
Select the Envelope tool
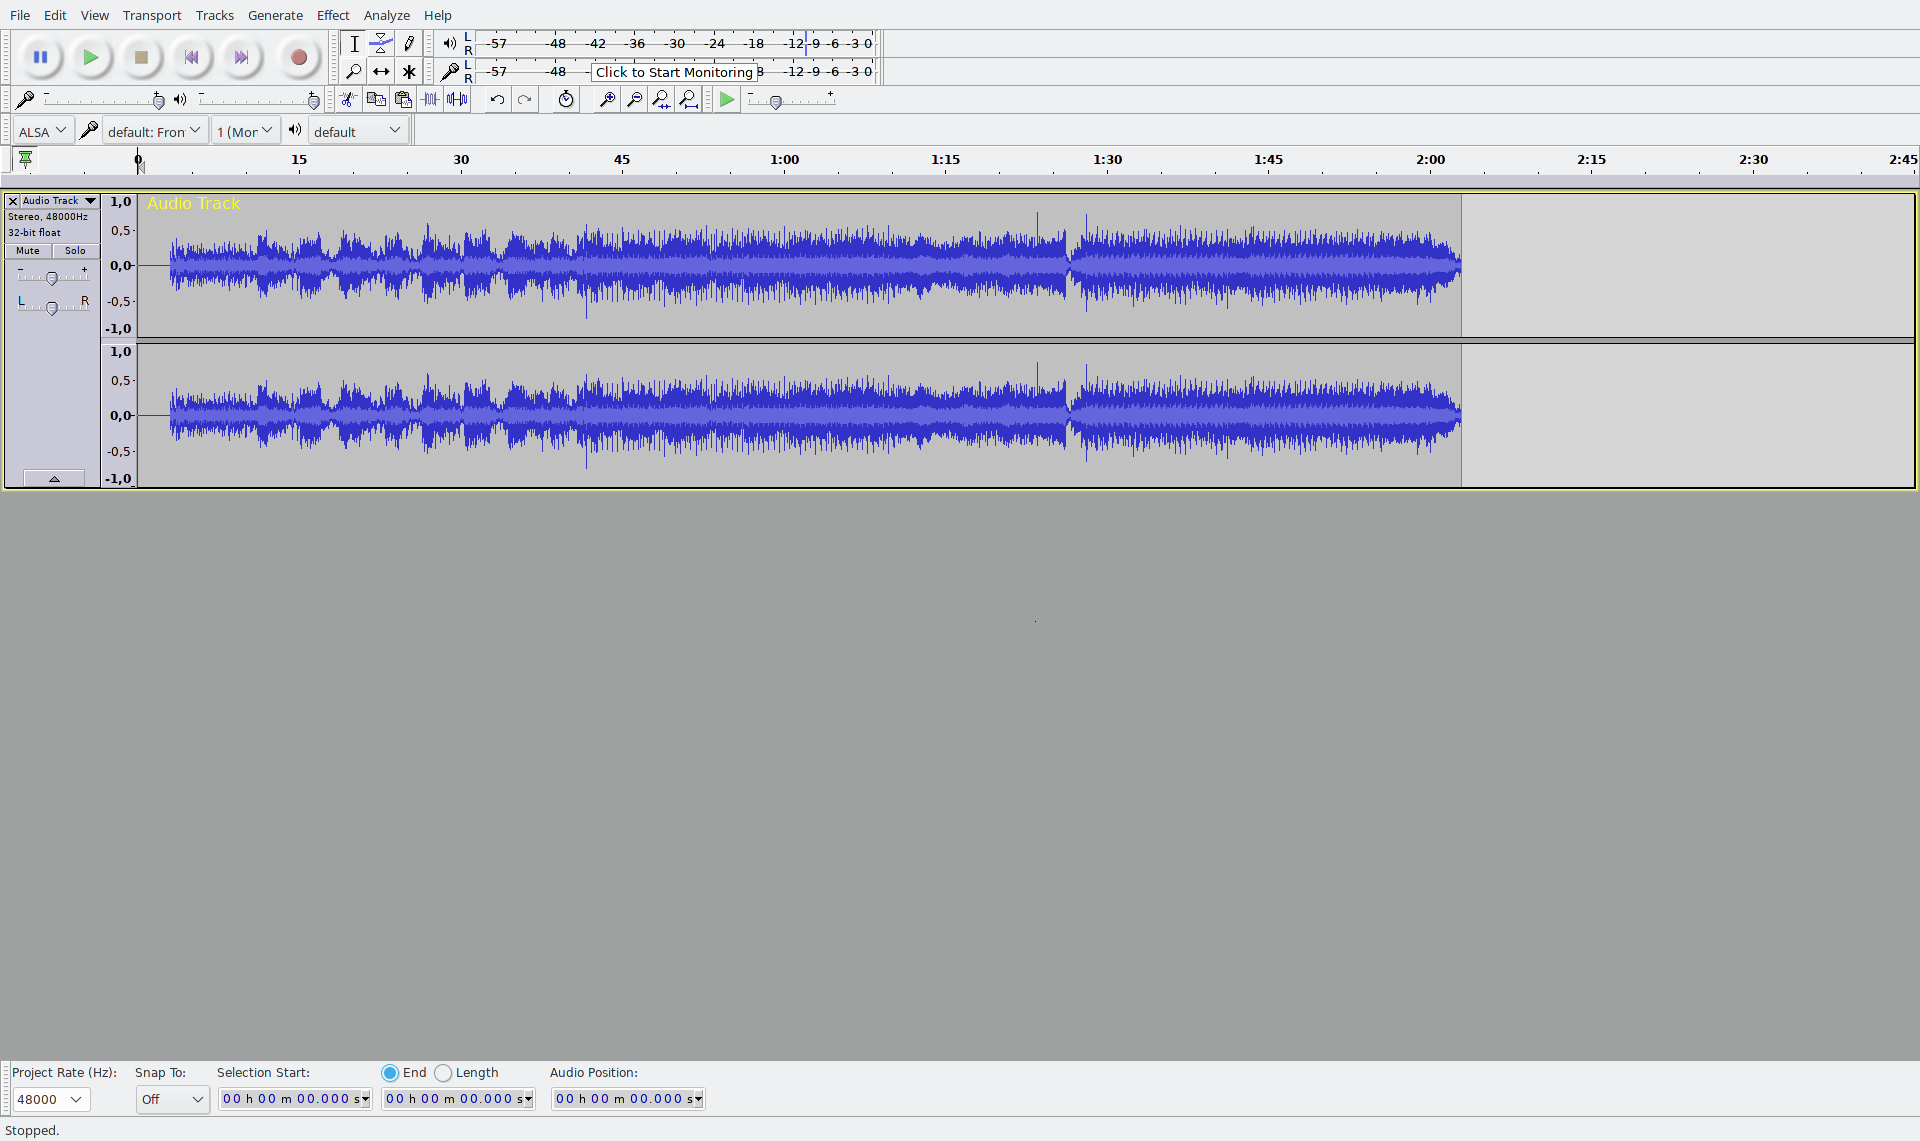pyautogui.click(x=381, y=44)
